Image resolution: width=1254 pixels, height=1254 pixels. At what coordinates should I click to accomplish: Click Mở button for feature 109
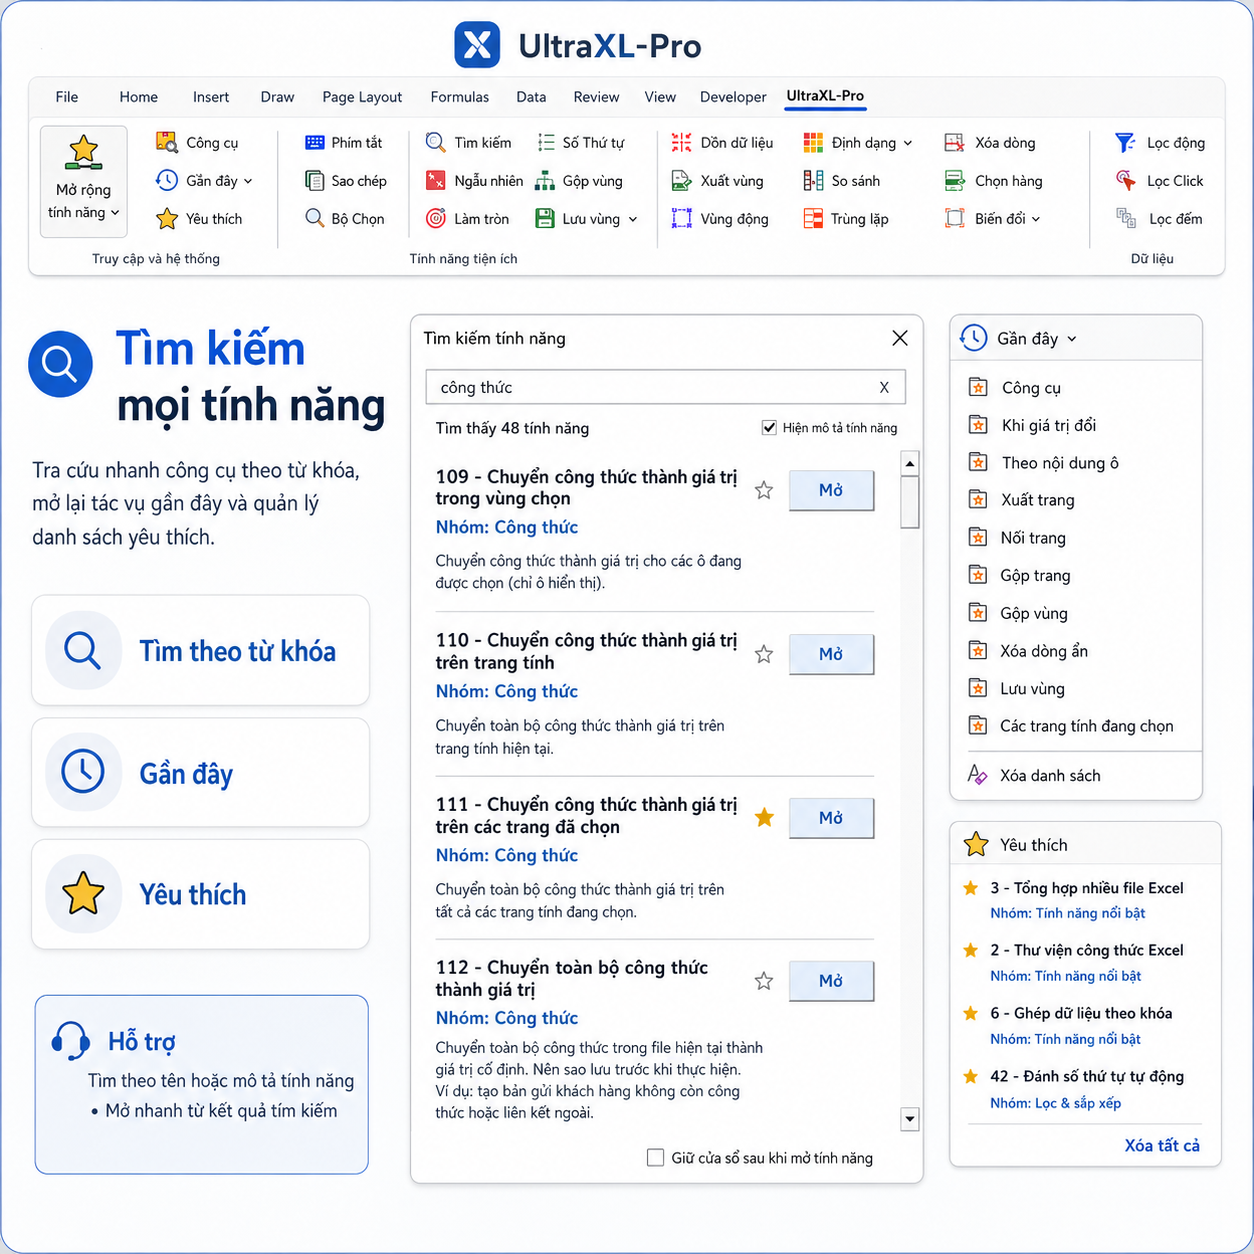(x=831, y=490)
